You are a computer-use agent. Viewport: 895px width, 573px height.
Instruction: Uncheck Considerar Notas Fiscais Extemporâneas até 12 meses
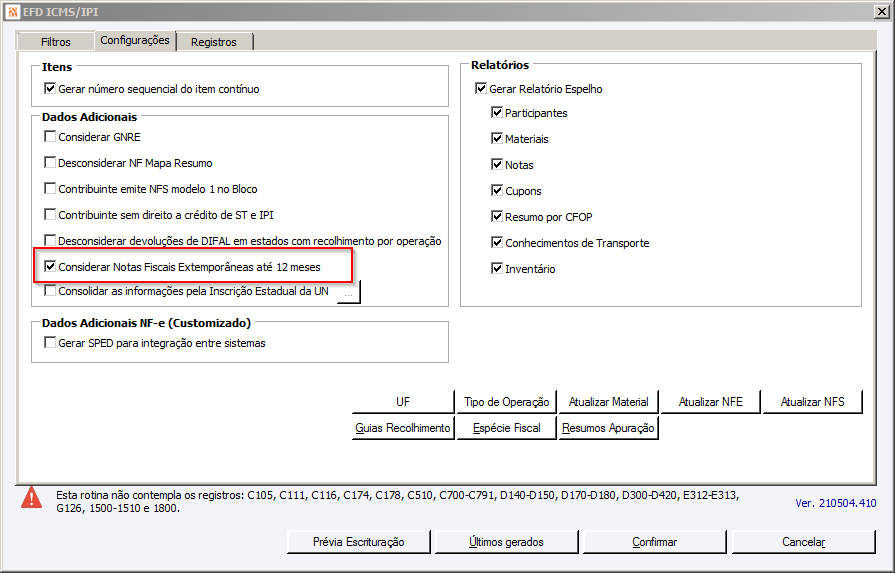pos(50,267)
